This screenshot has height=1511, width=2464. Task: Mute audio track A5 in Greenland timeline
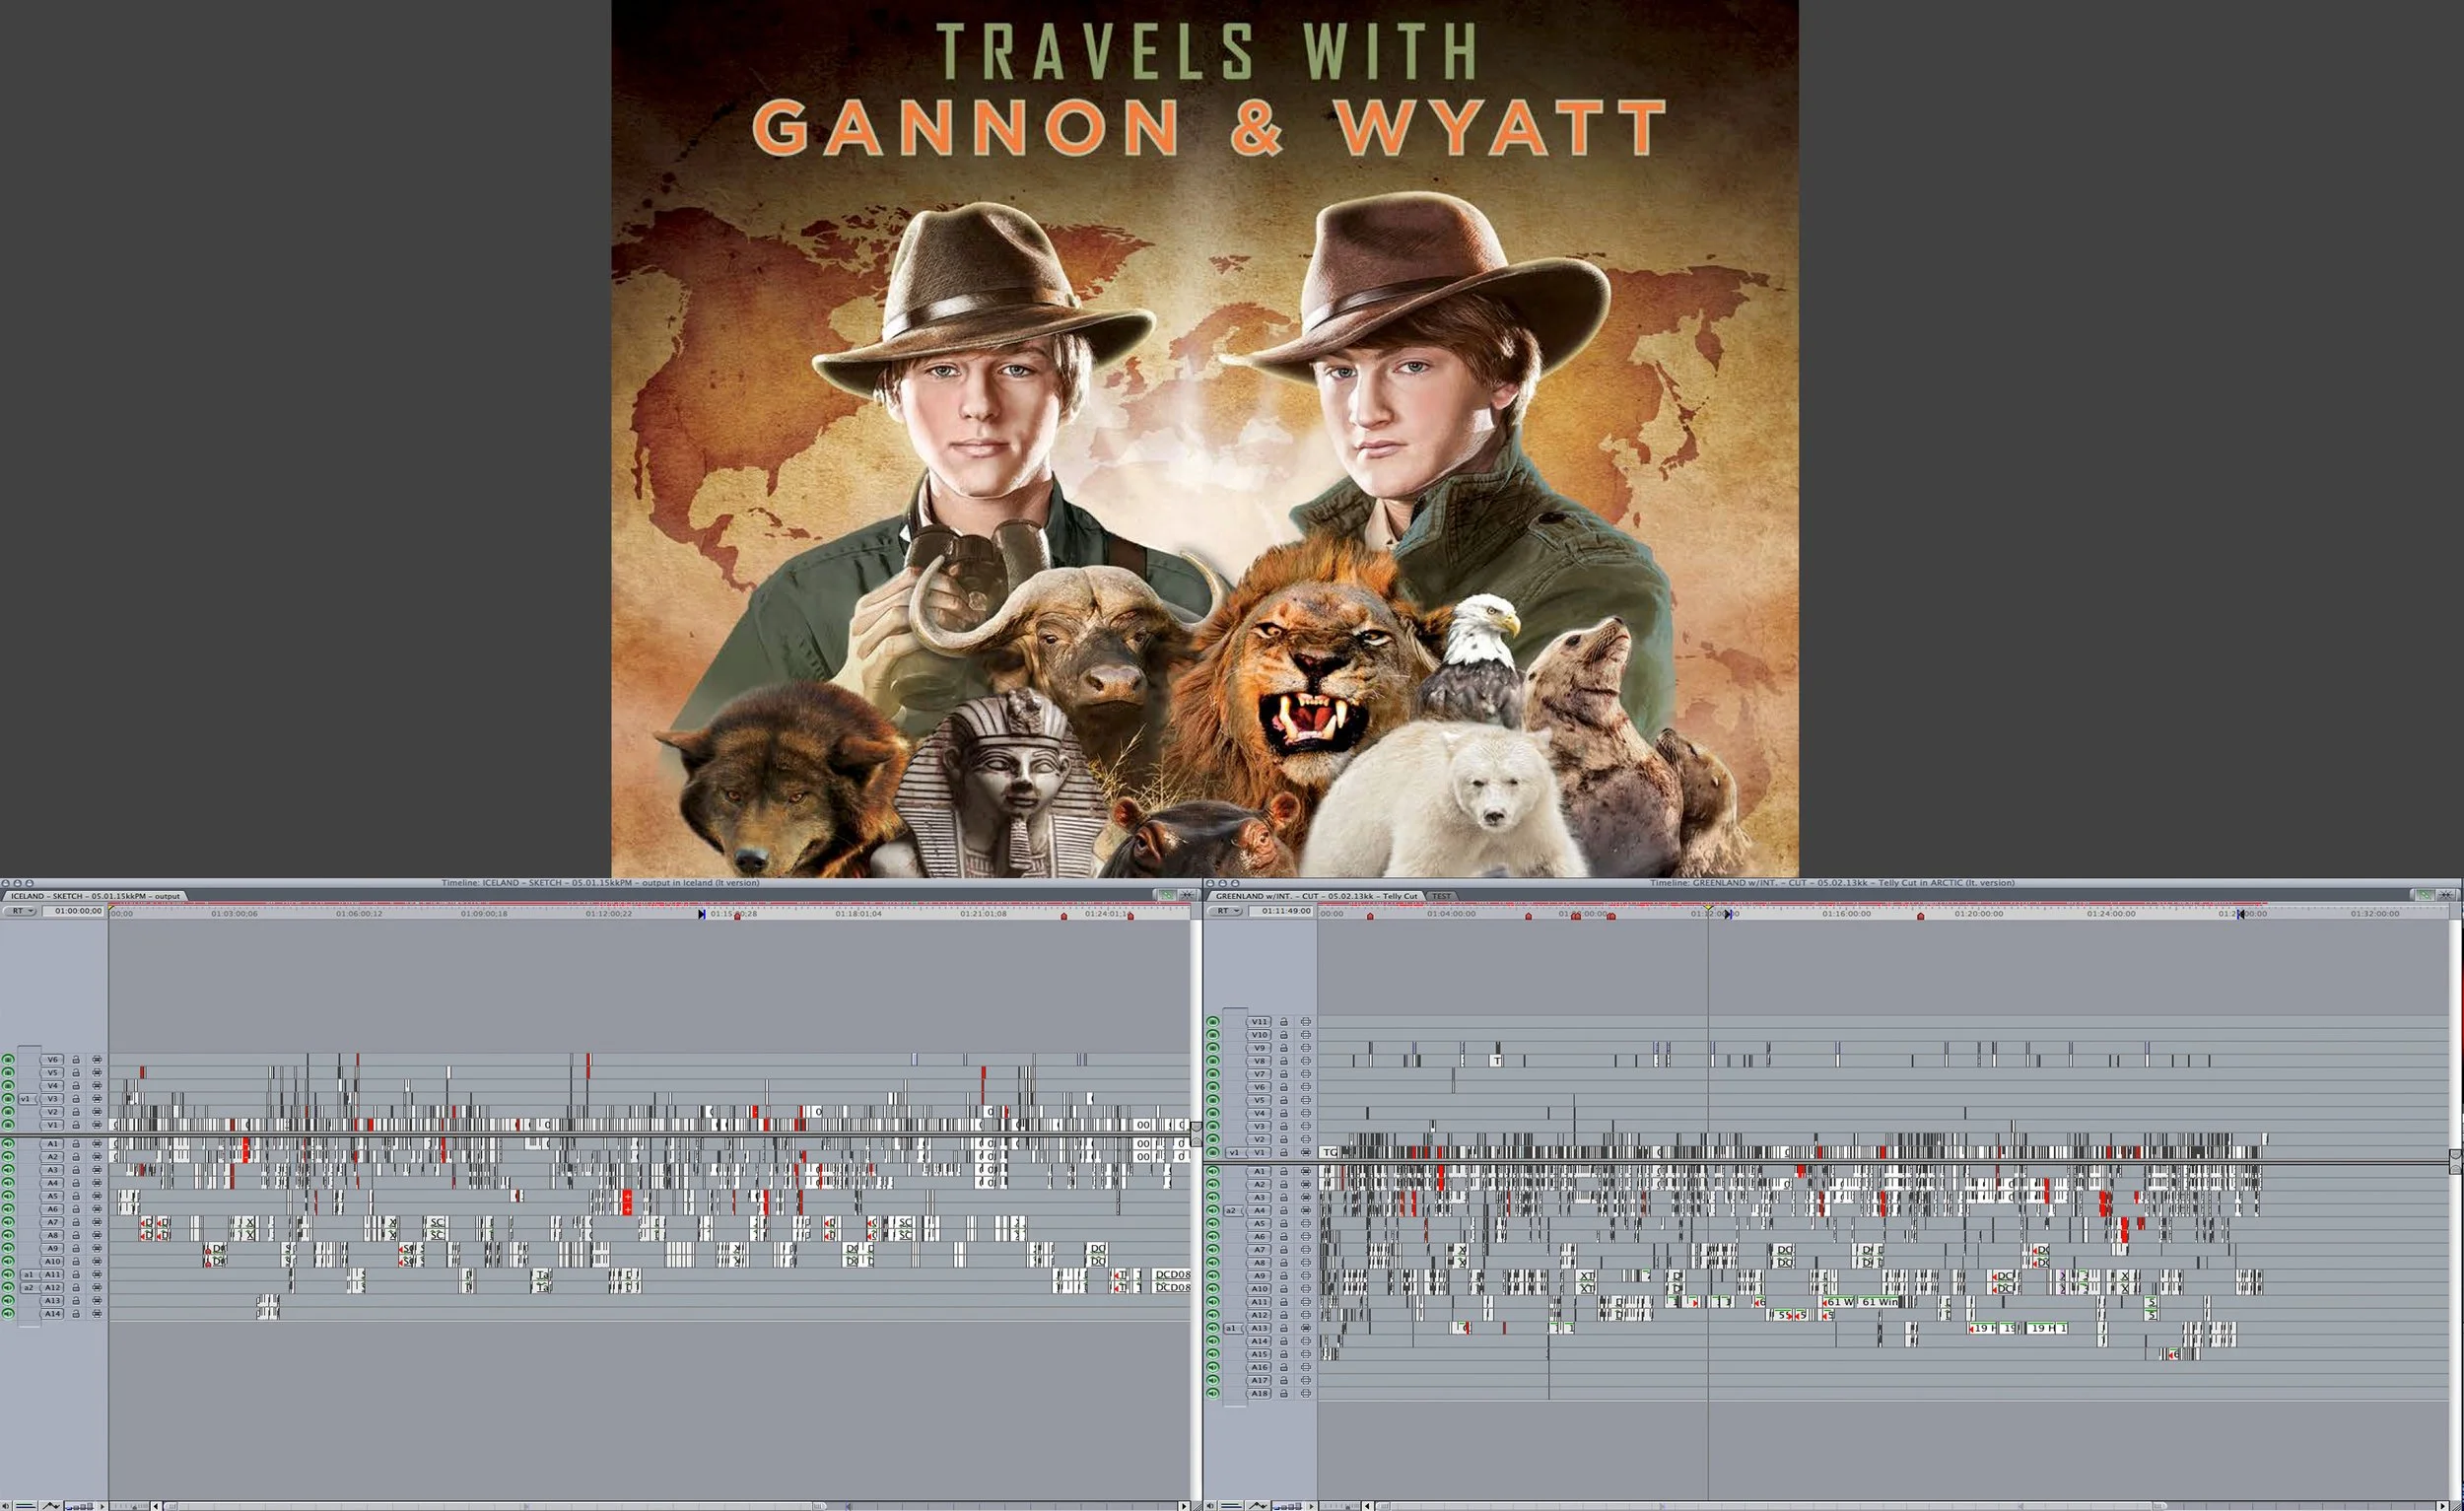click(1213, 1223)
